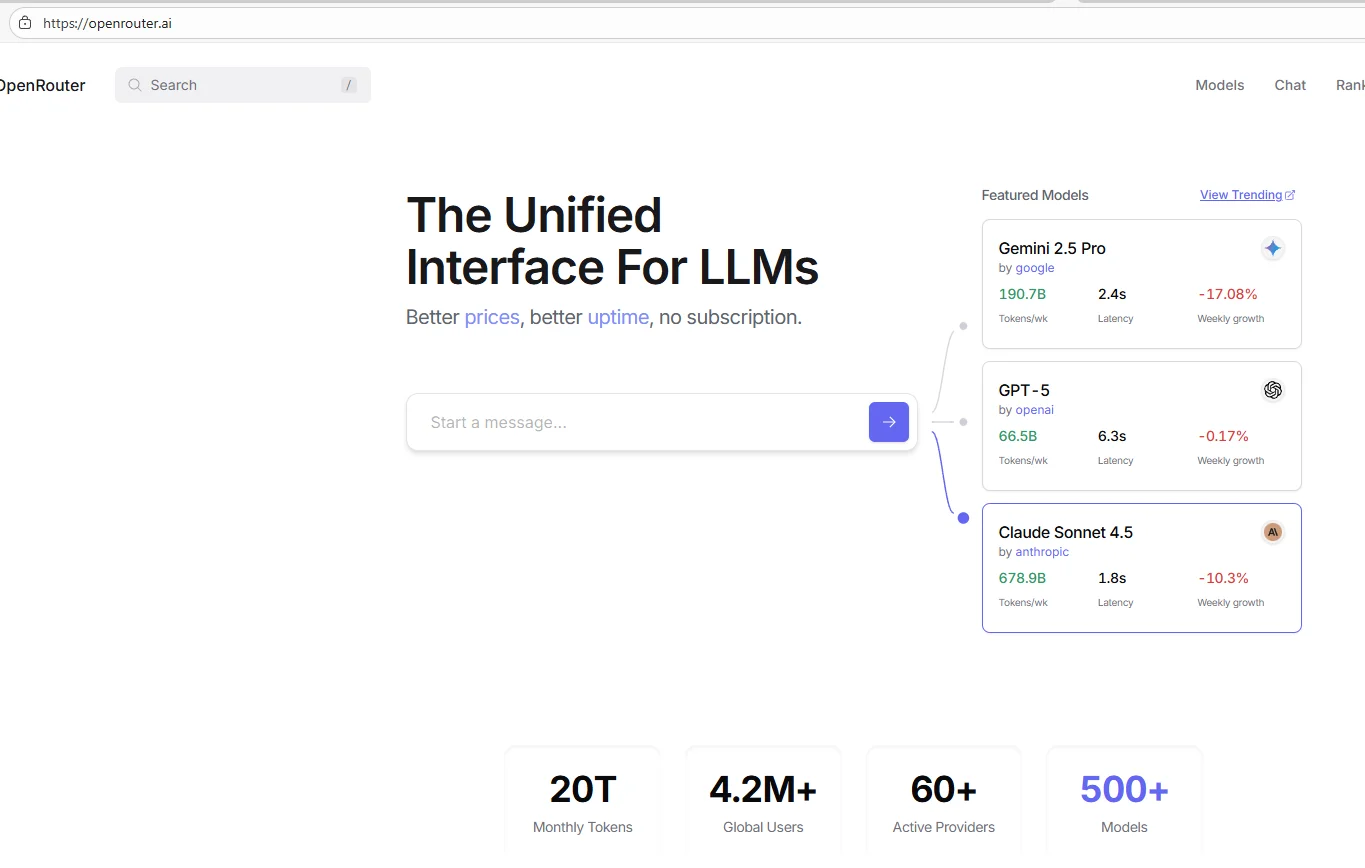The image size is (1365, 868).
Task: Open the GPT-5 model title
Action: click(1024, 390)
